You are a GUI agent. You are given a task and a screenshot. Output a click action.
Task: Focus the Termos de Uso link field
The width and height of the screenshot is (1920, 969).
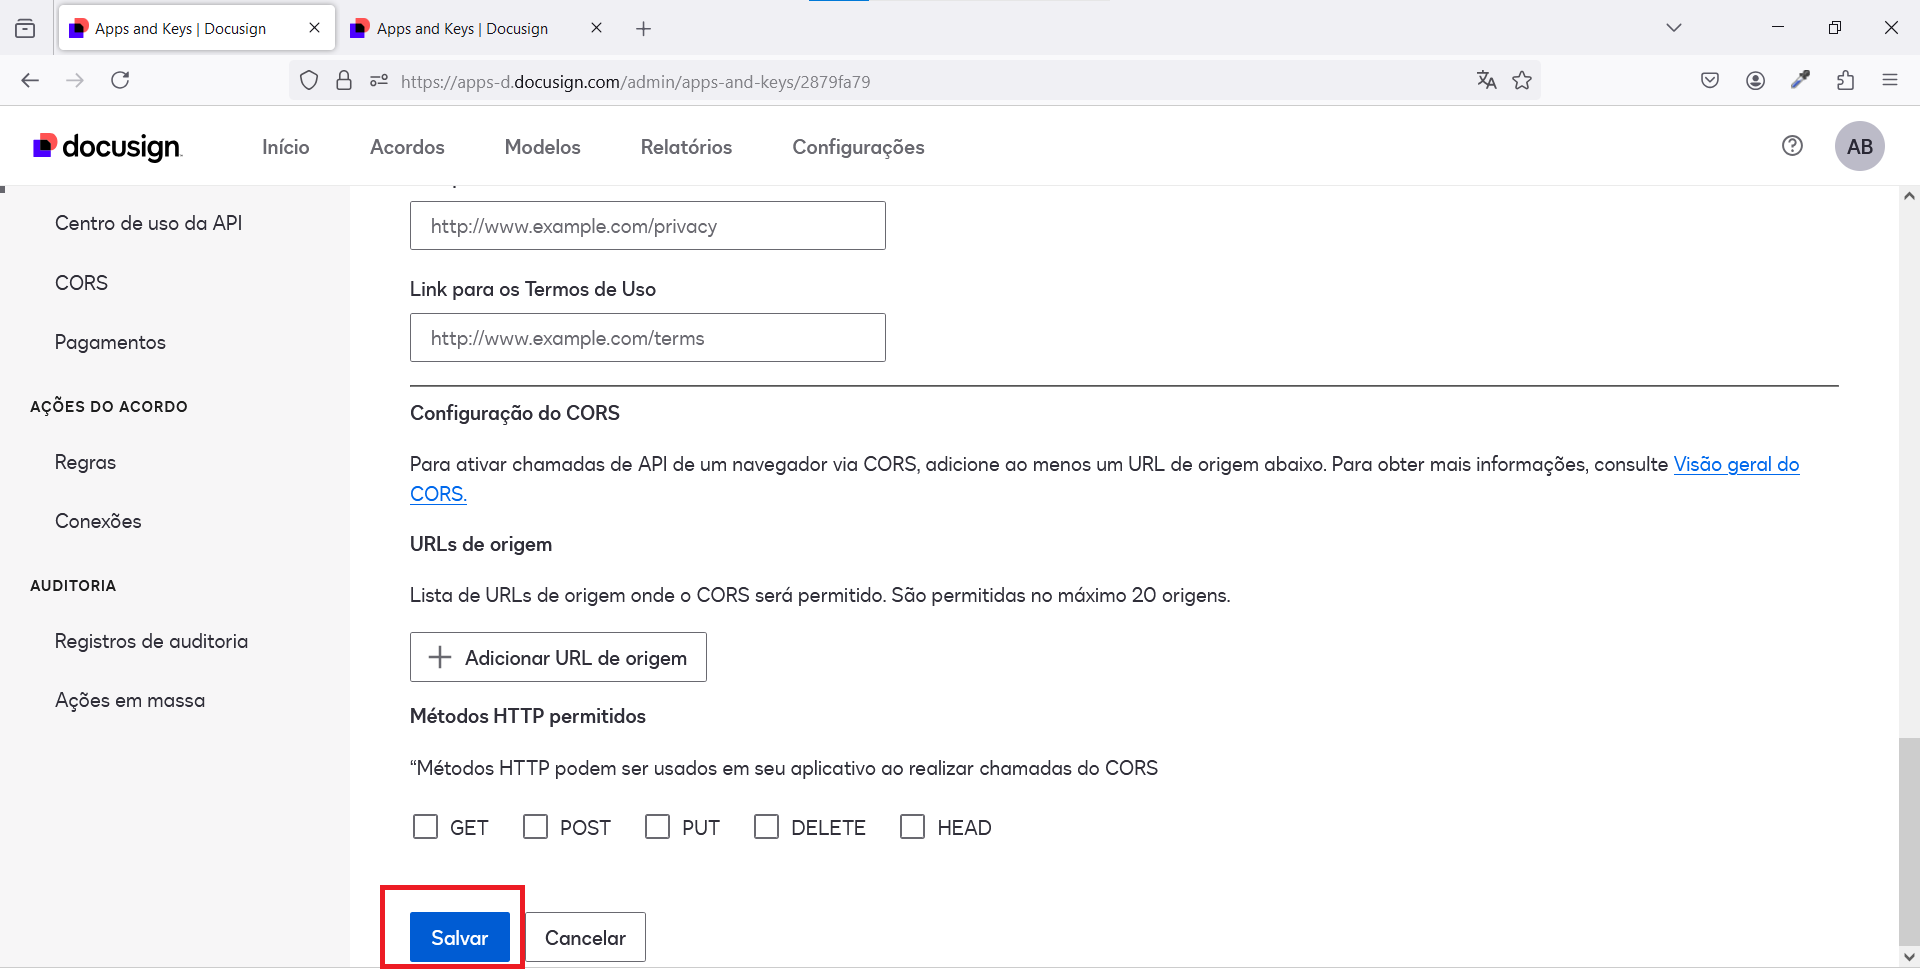(647, 338)
